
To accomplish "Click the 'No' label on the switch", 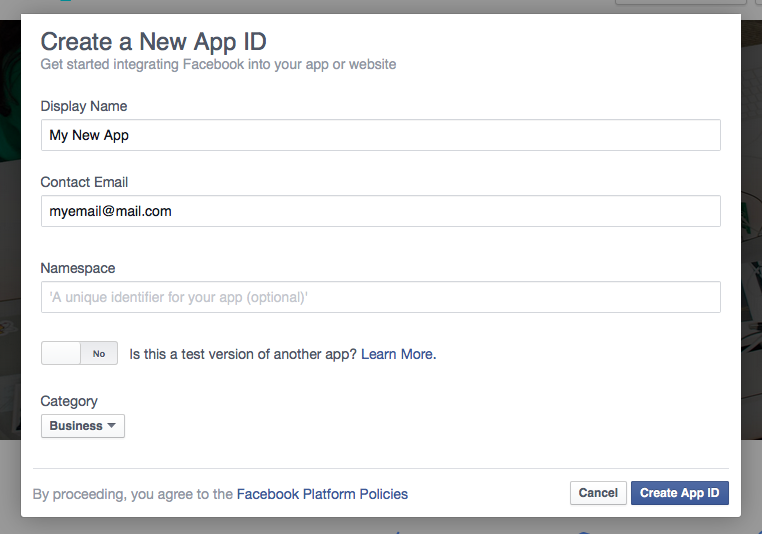I will coord(99,354).
